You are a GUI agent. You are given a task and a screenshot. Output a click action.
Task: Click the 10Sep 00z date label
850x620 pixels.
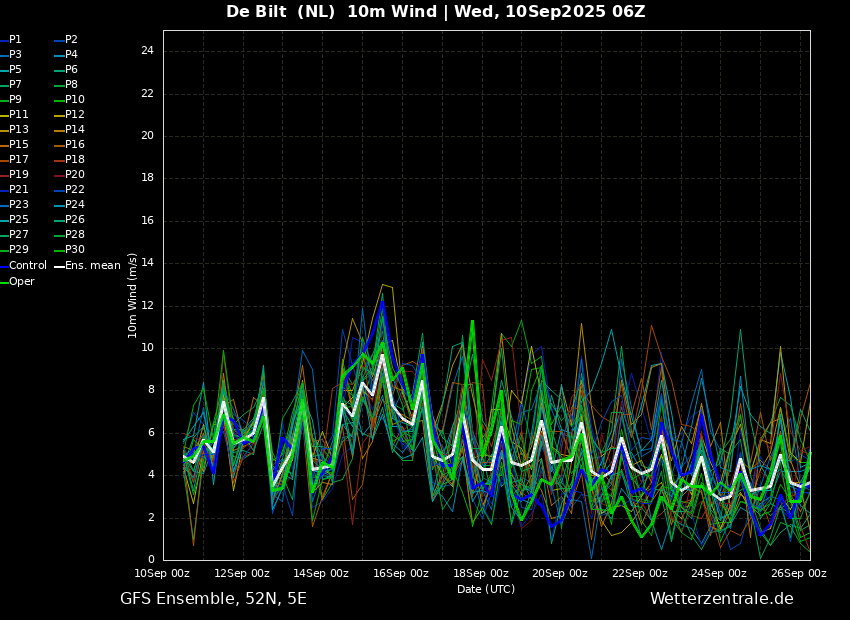(x=162, y=573)
